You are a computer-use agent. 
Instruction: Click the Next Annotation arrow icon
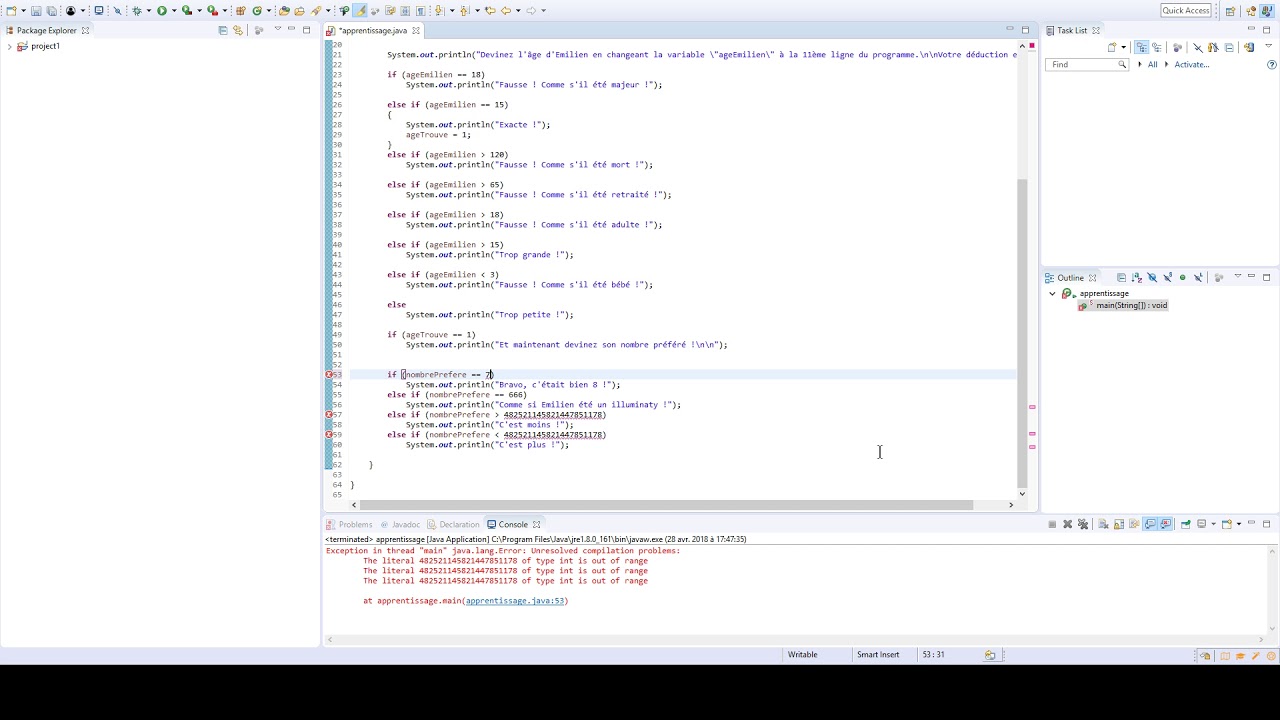pos(439,11)
